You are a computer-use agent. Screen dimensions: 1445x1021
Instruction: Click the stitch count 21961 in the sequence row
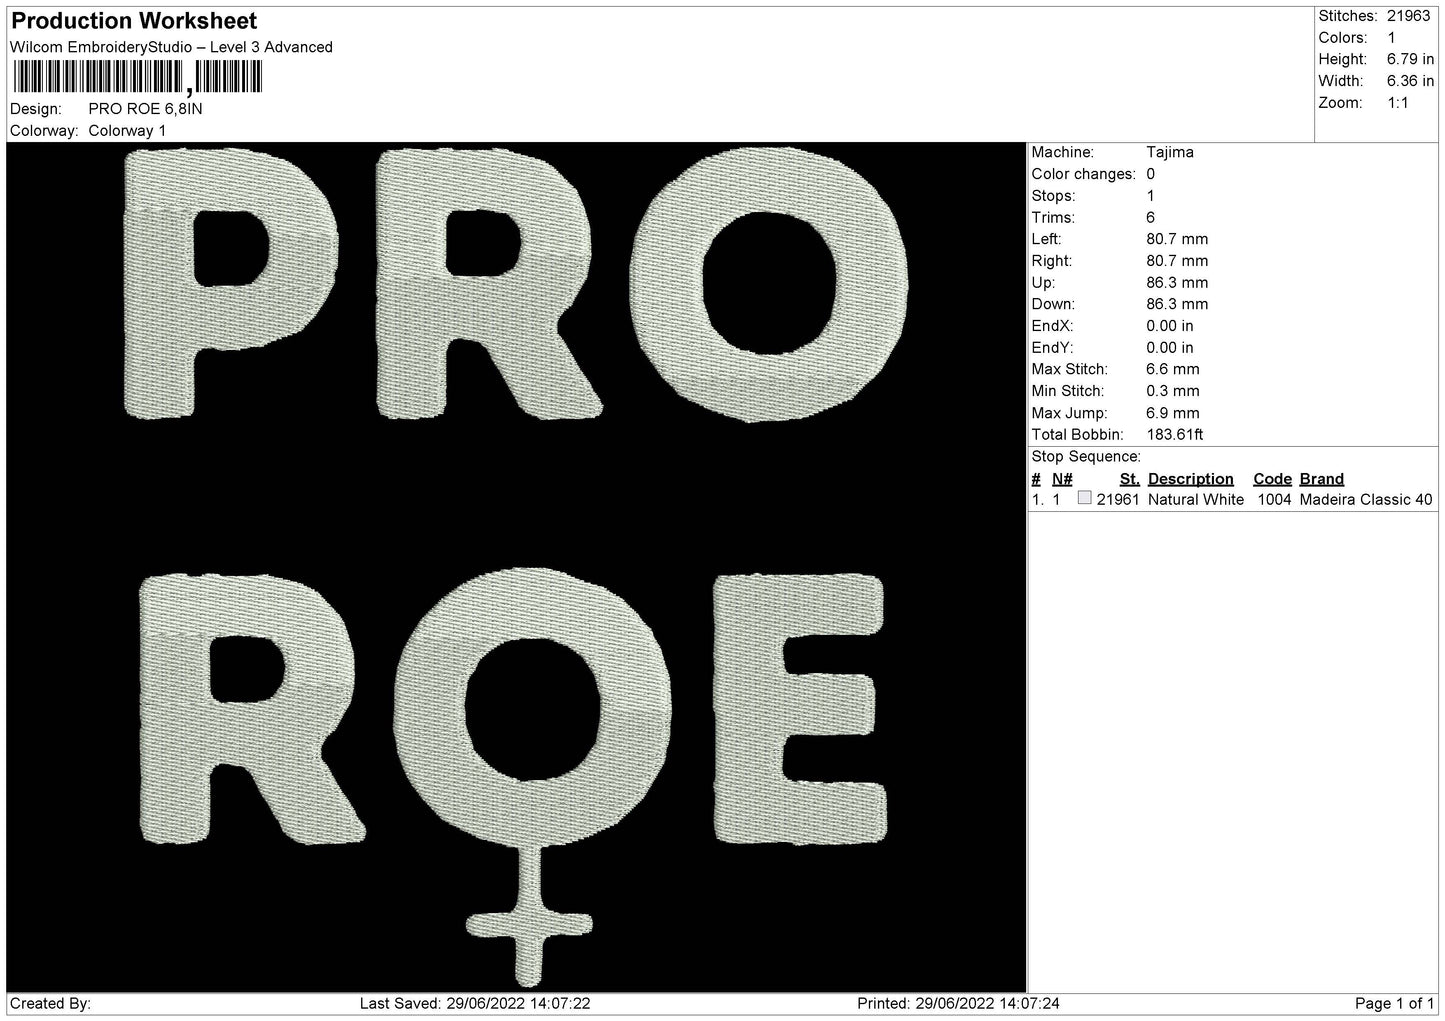pos(1118,500)
